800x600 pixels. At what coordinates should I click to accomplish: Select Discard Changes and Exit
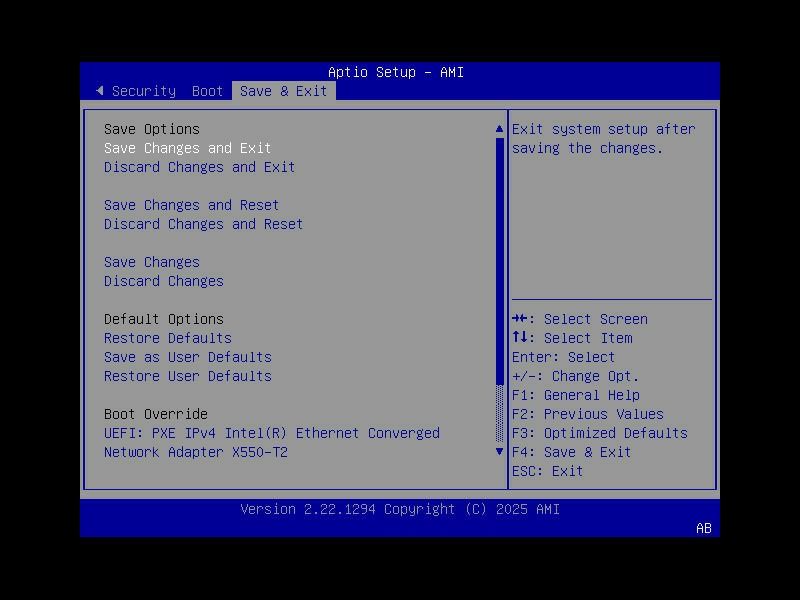coord(199,167)
